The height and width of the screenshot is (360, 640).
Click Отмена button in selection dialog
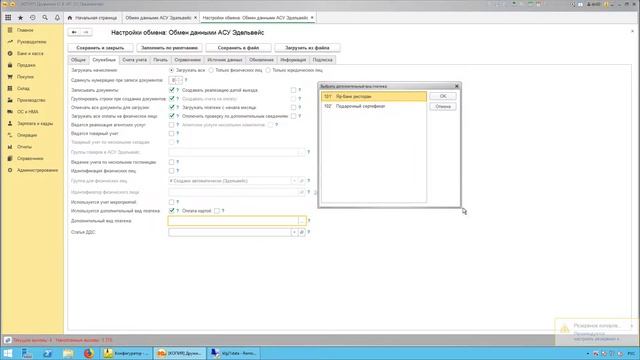(x=443, y=107)
